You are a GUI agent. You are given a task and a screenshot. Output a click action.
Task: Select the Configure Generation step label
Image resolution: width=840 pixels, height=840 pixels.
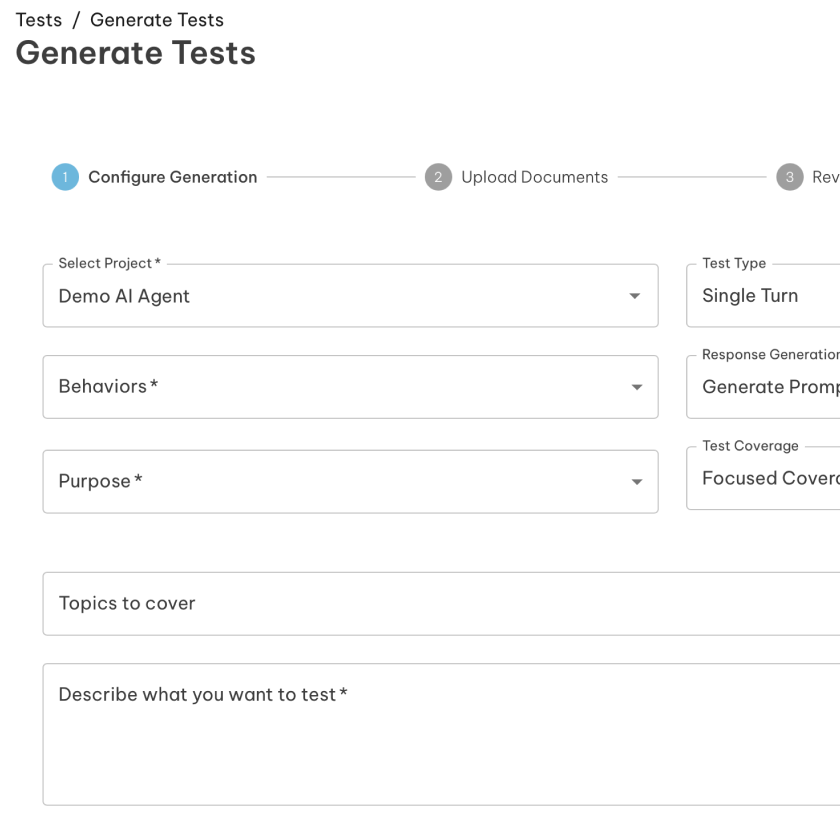click(x=172, y=177)
